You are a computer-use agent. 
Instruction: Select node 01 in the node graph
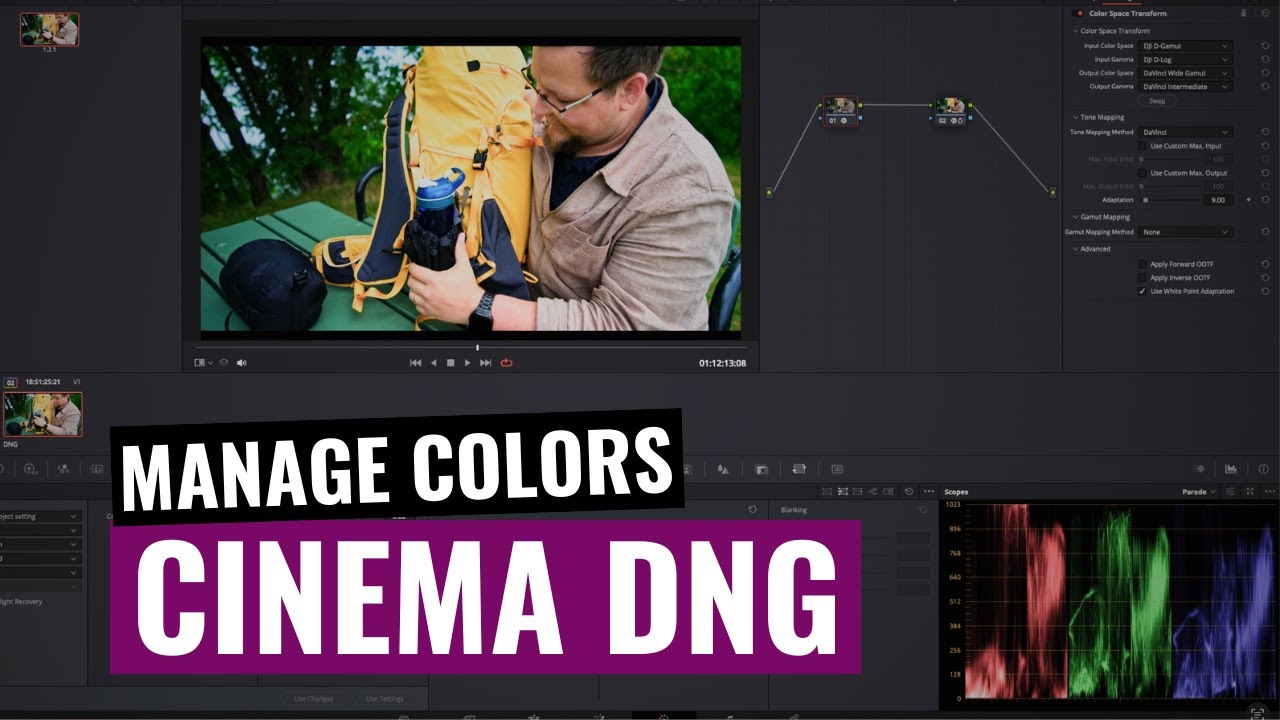(x=840, y=110)
